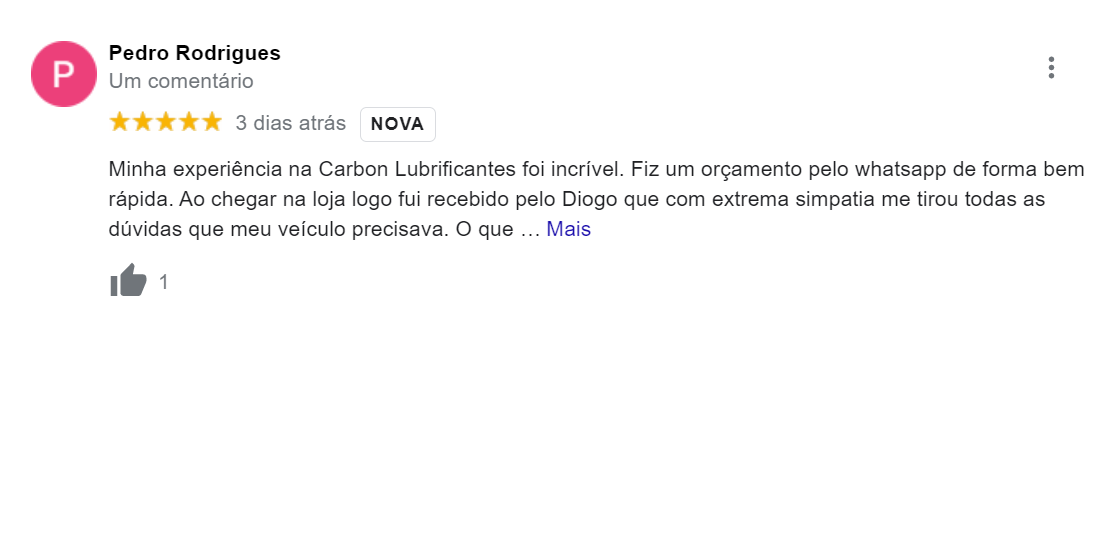Click the ellipsis before Mais
Screen dimensions: 1111x538
click(x=530, y=230)
